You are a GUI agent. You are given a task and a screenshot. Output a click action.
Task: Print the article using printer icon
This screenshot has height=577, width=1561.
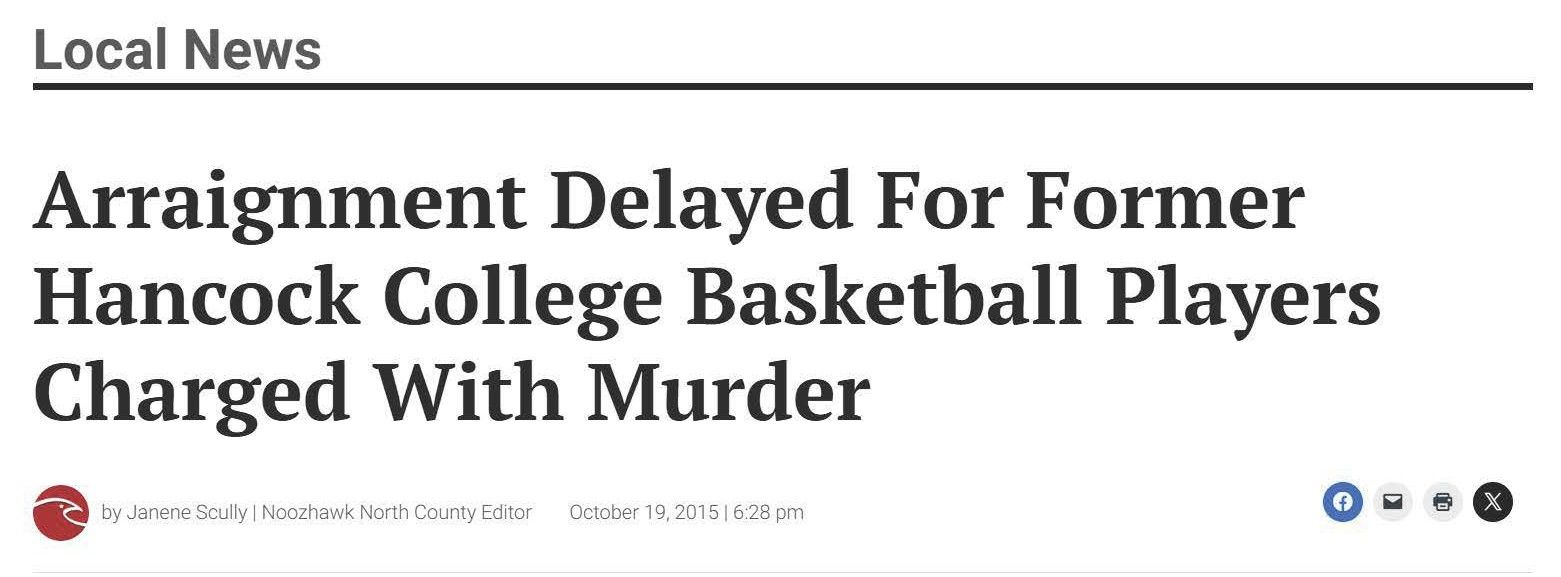point(1442,502)
